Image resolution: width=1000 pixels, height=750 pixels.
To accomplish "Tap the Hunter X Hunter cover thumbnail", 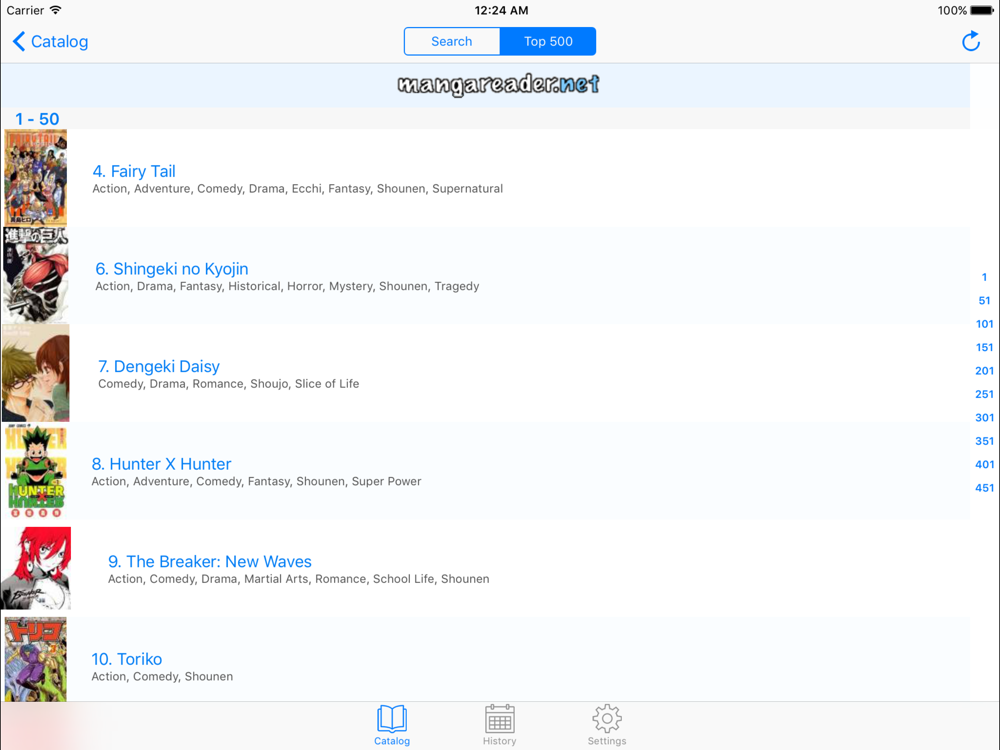I will [x=36, y=471].
